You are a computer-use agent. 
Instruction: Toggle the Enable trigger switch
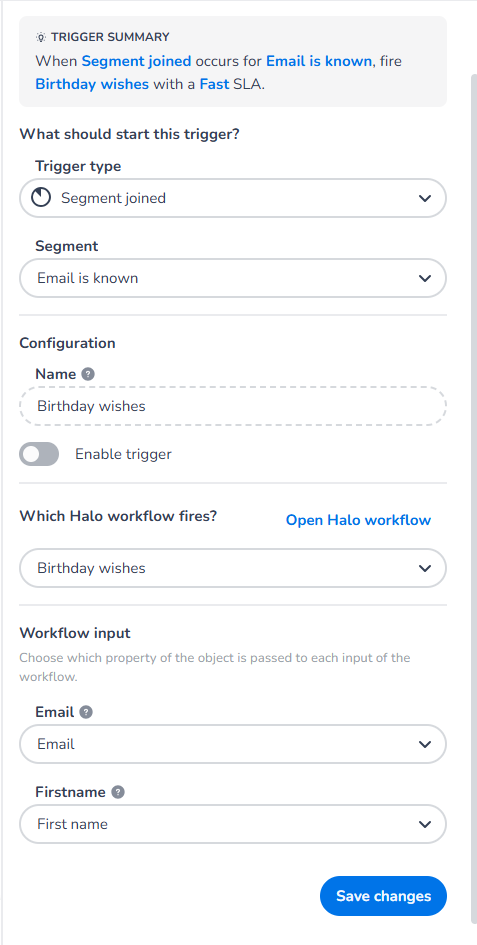click(x=39, y=454)
